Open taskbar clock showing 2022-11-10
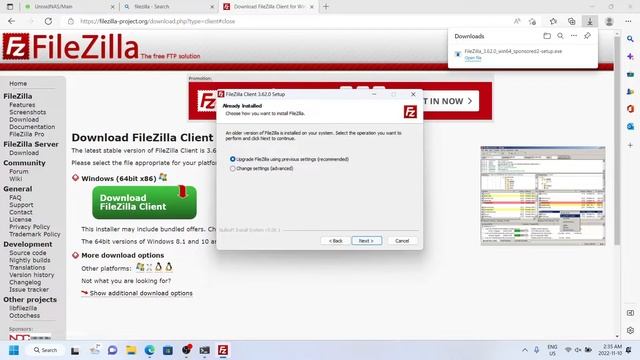This screenshot has height=360, width=640. [x=610, y=350]
